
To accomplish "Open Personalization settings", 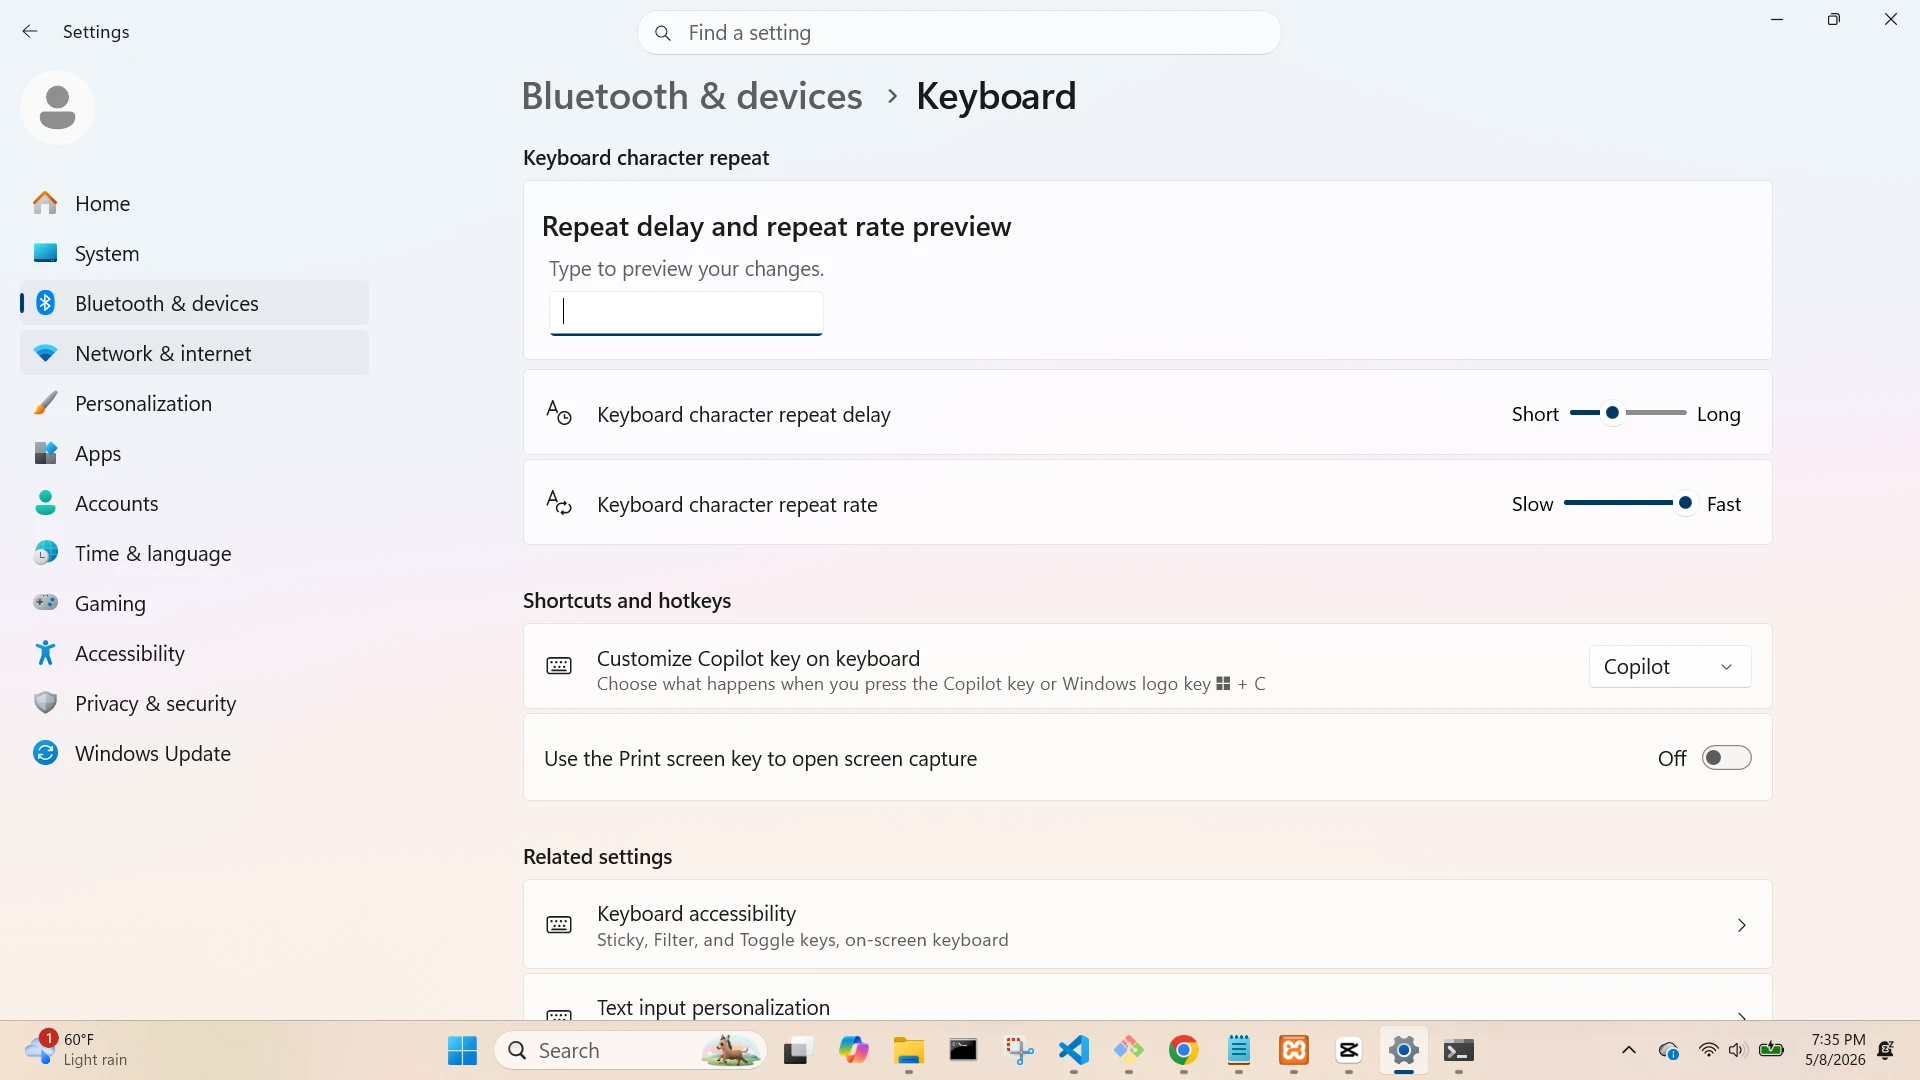I will point(194,403).
